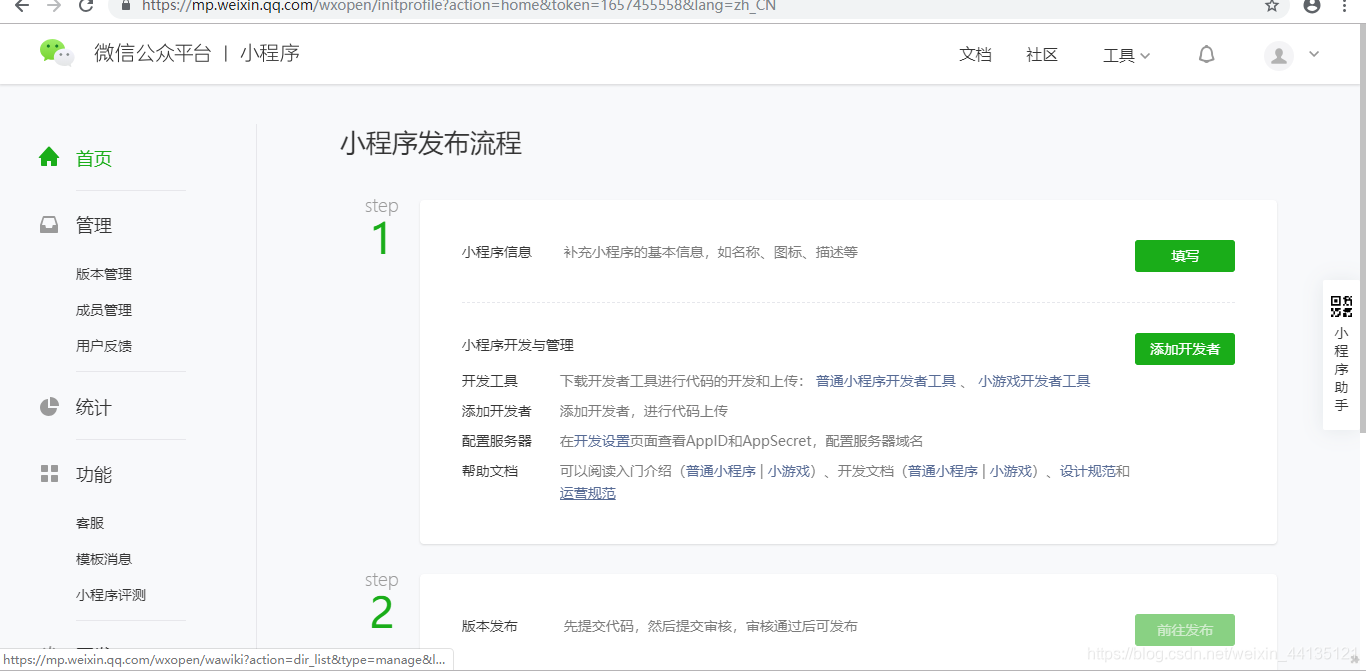
Task: Open the browser three-dot menu
Action: coord(1345,6)
